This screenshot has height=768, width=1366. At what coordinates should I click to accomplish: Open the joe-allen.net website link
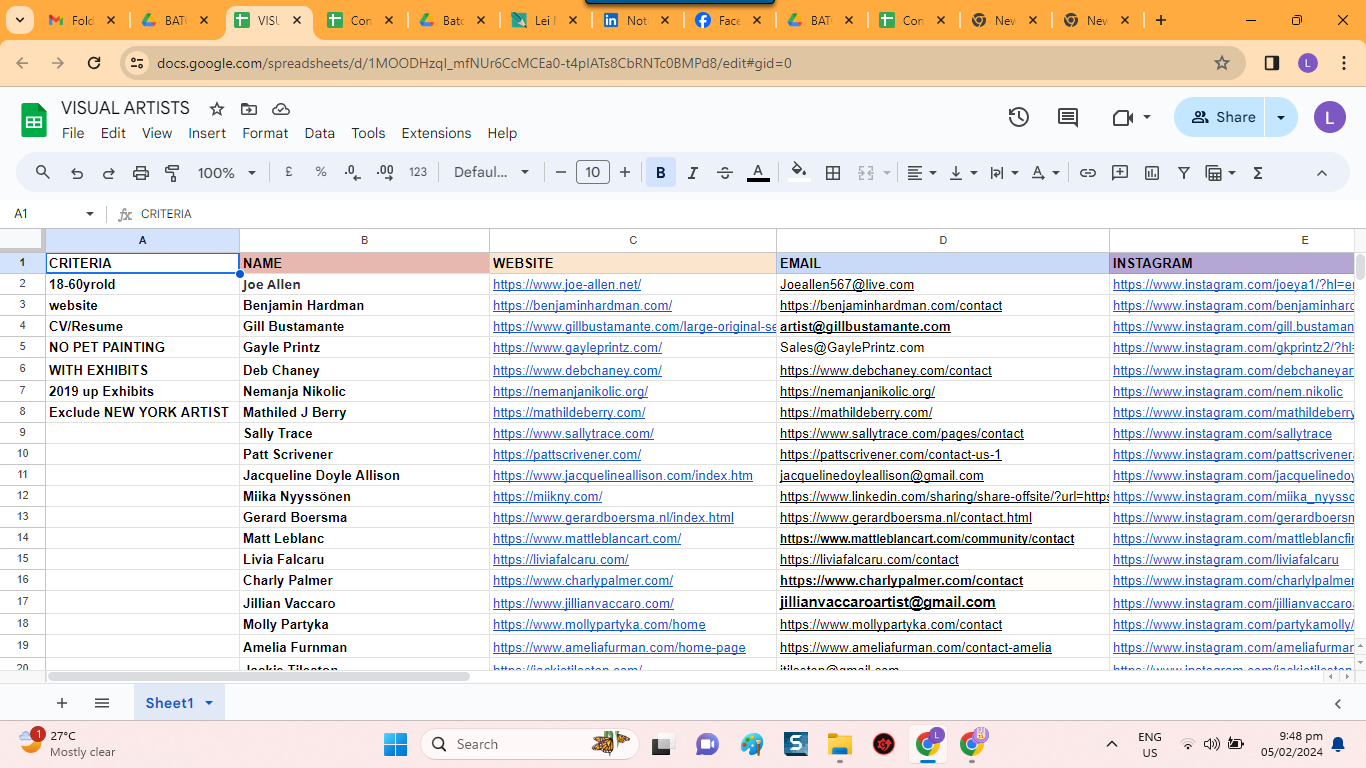[x=567, y=284]
